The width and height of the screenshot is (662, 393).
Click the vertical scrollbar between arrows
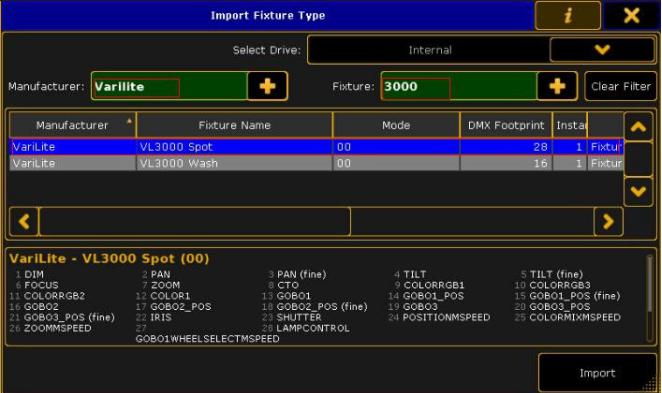pyautogui.click(x=638, y=159)
